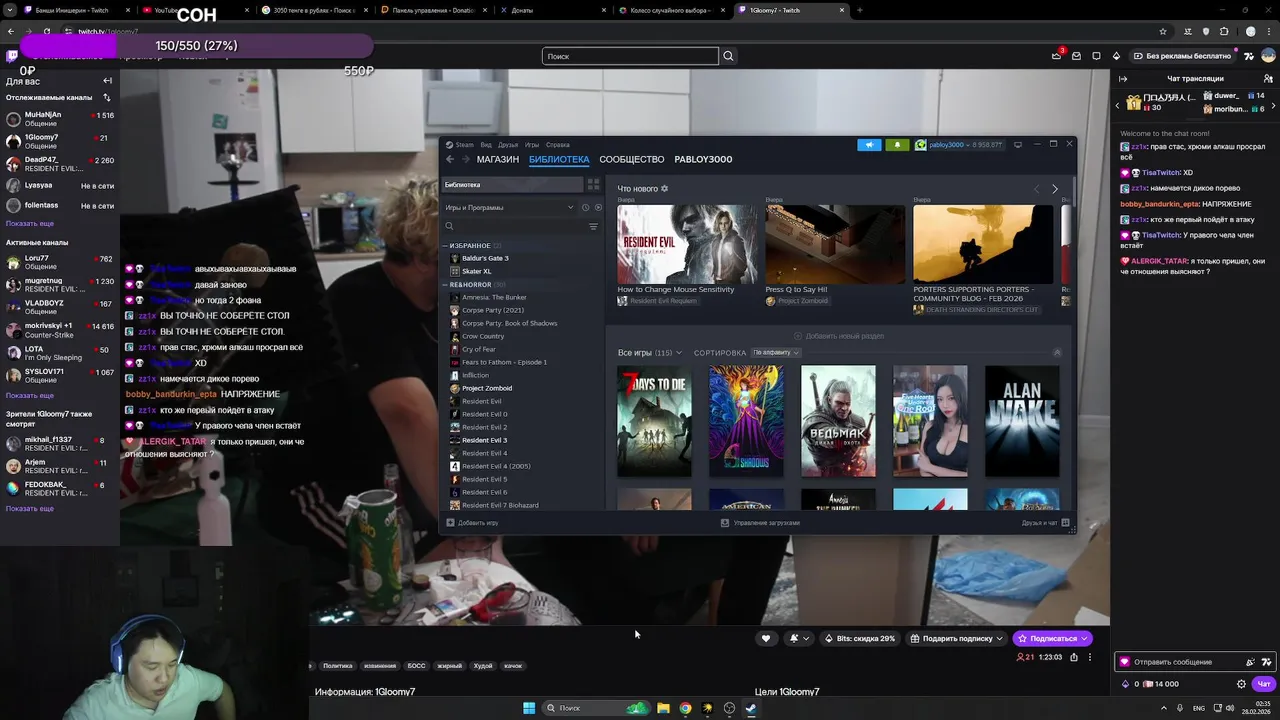Collapse Twitch left sidebar arrow
The width and height of the screenshot is (1280, 720).
point(107,81)
